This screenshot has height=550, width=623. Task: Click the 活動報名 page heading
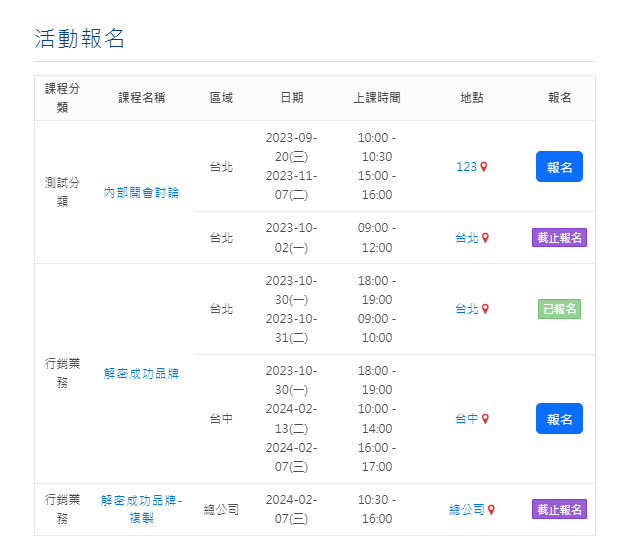point(80,39)
